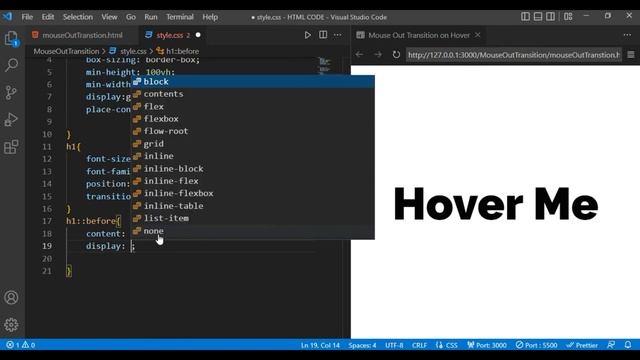Click the VS Code logo icon
640x360 pixels.
pos(7,17)
